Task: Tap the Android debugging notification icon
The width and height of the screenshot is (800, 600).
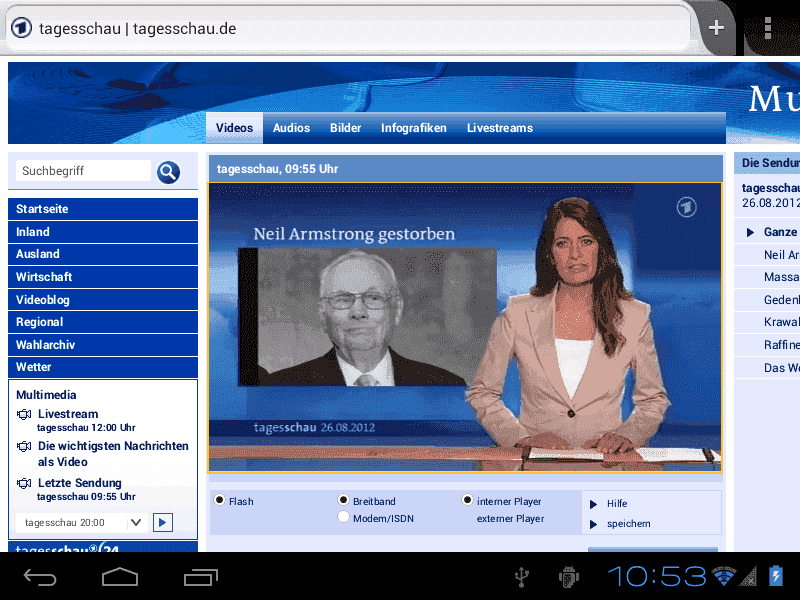Action: 568,577
